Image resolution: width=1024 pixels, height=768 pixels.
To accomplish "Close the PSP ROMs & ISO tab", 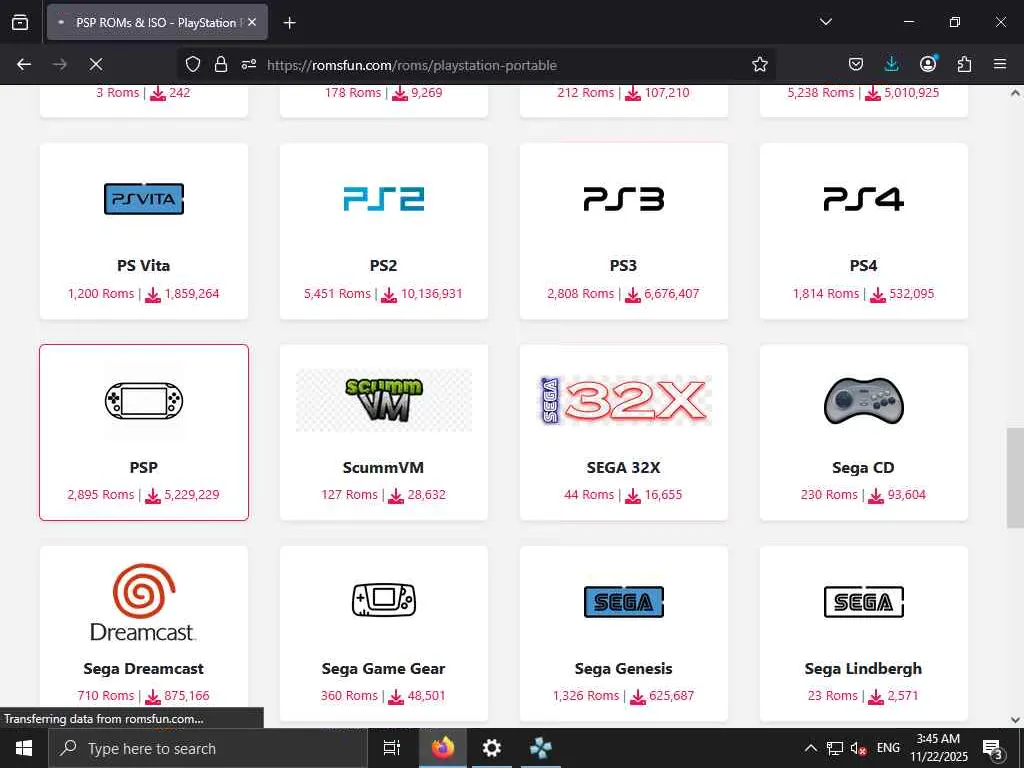I will click(x=252, y=22).
